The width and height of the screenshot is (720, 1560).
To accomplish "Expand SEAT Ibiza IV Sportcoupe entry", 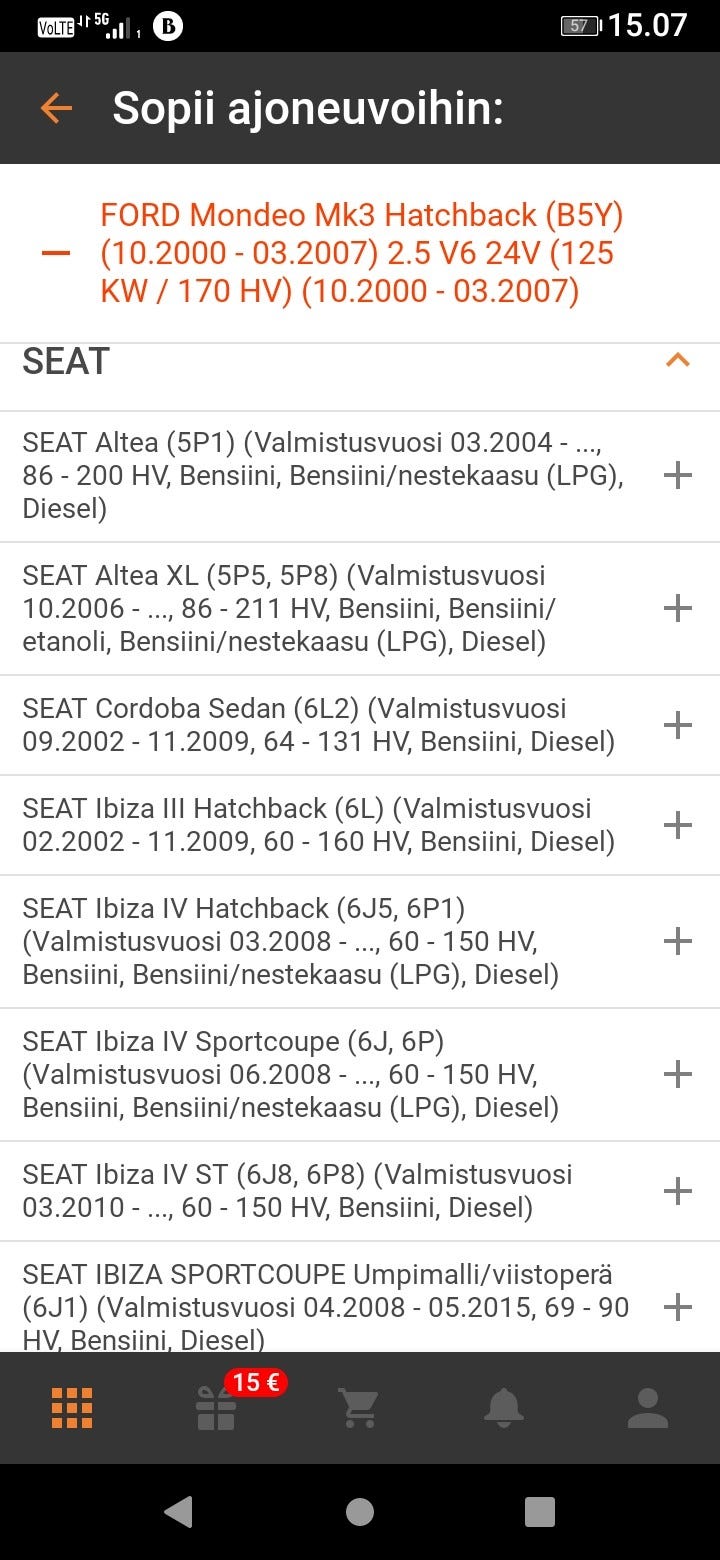I will tap(677, 1074).
